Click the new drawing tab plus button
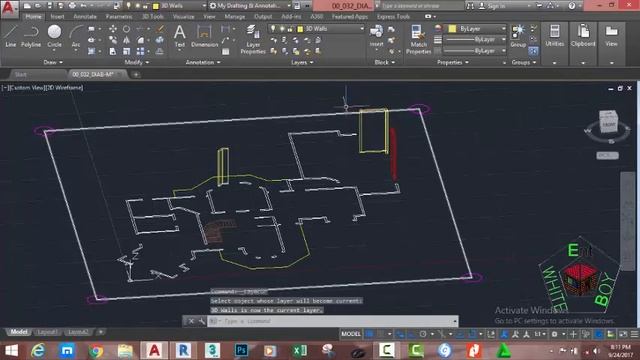Image resolution: width=640 pixels, height=360 pixels. pyautogui.click(x=136, y=74)
